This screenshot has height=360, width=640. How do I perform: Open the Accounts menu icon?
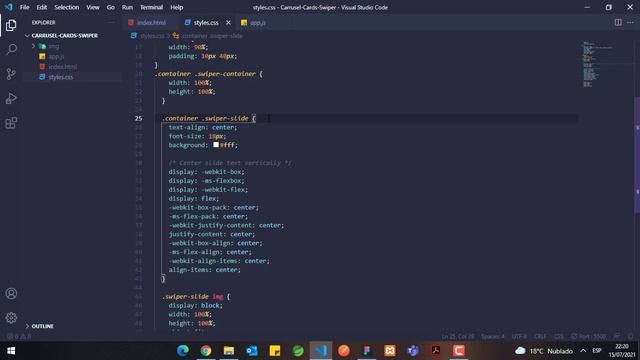point(11,293)
